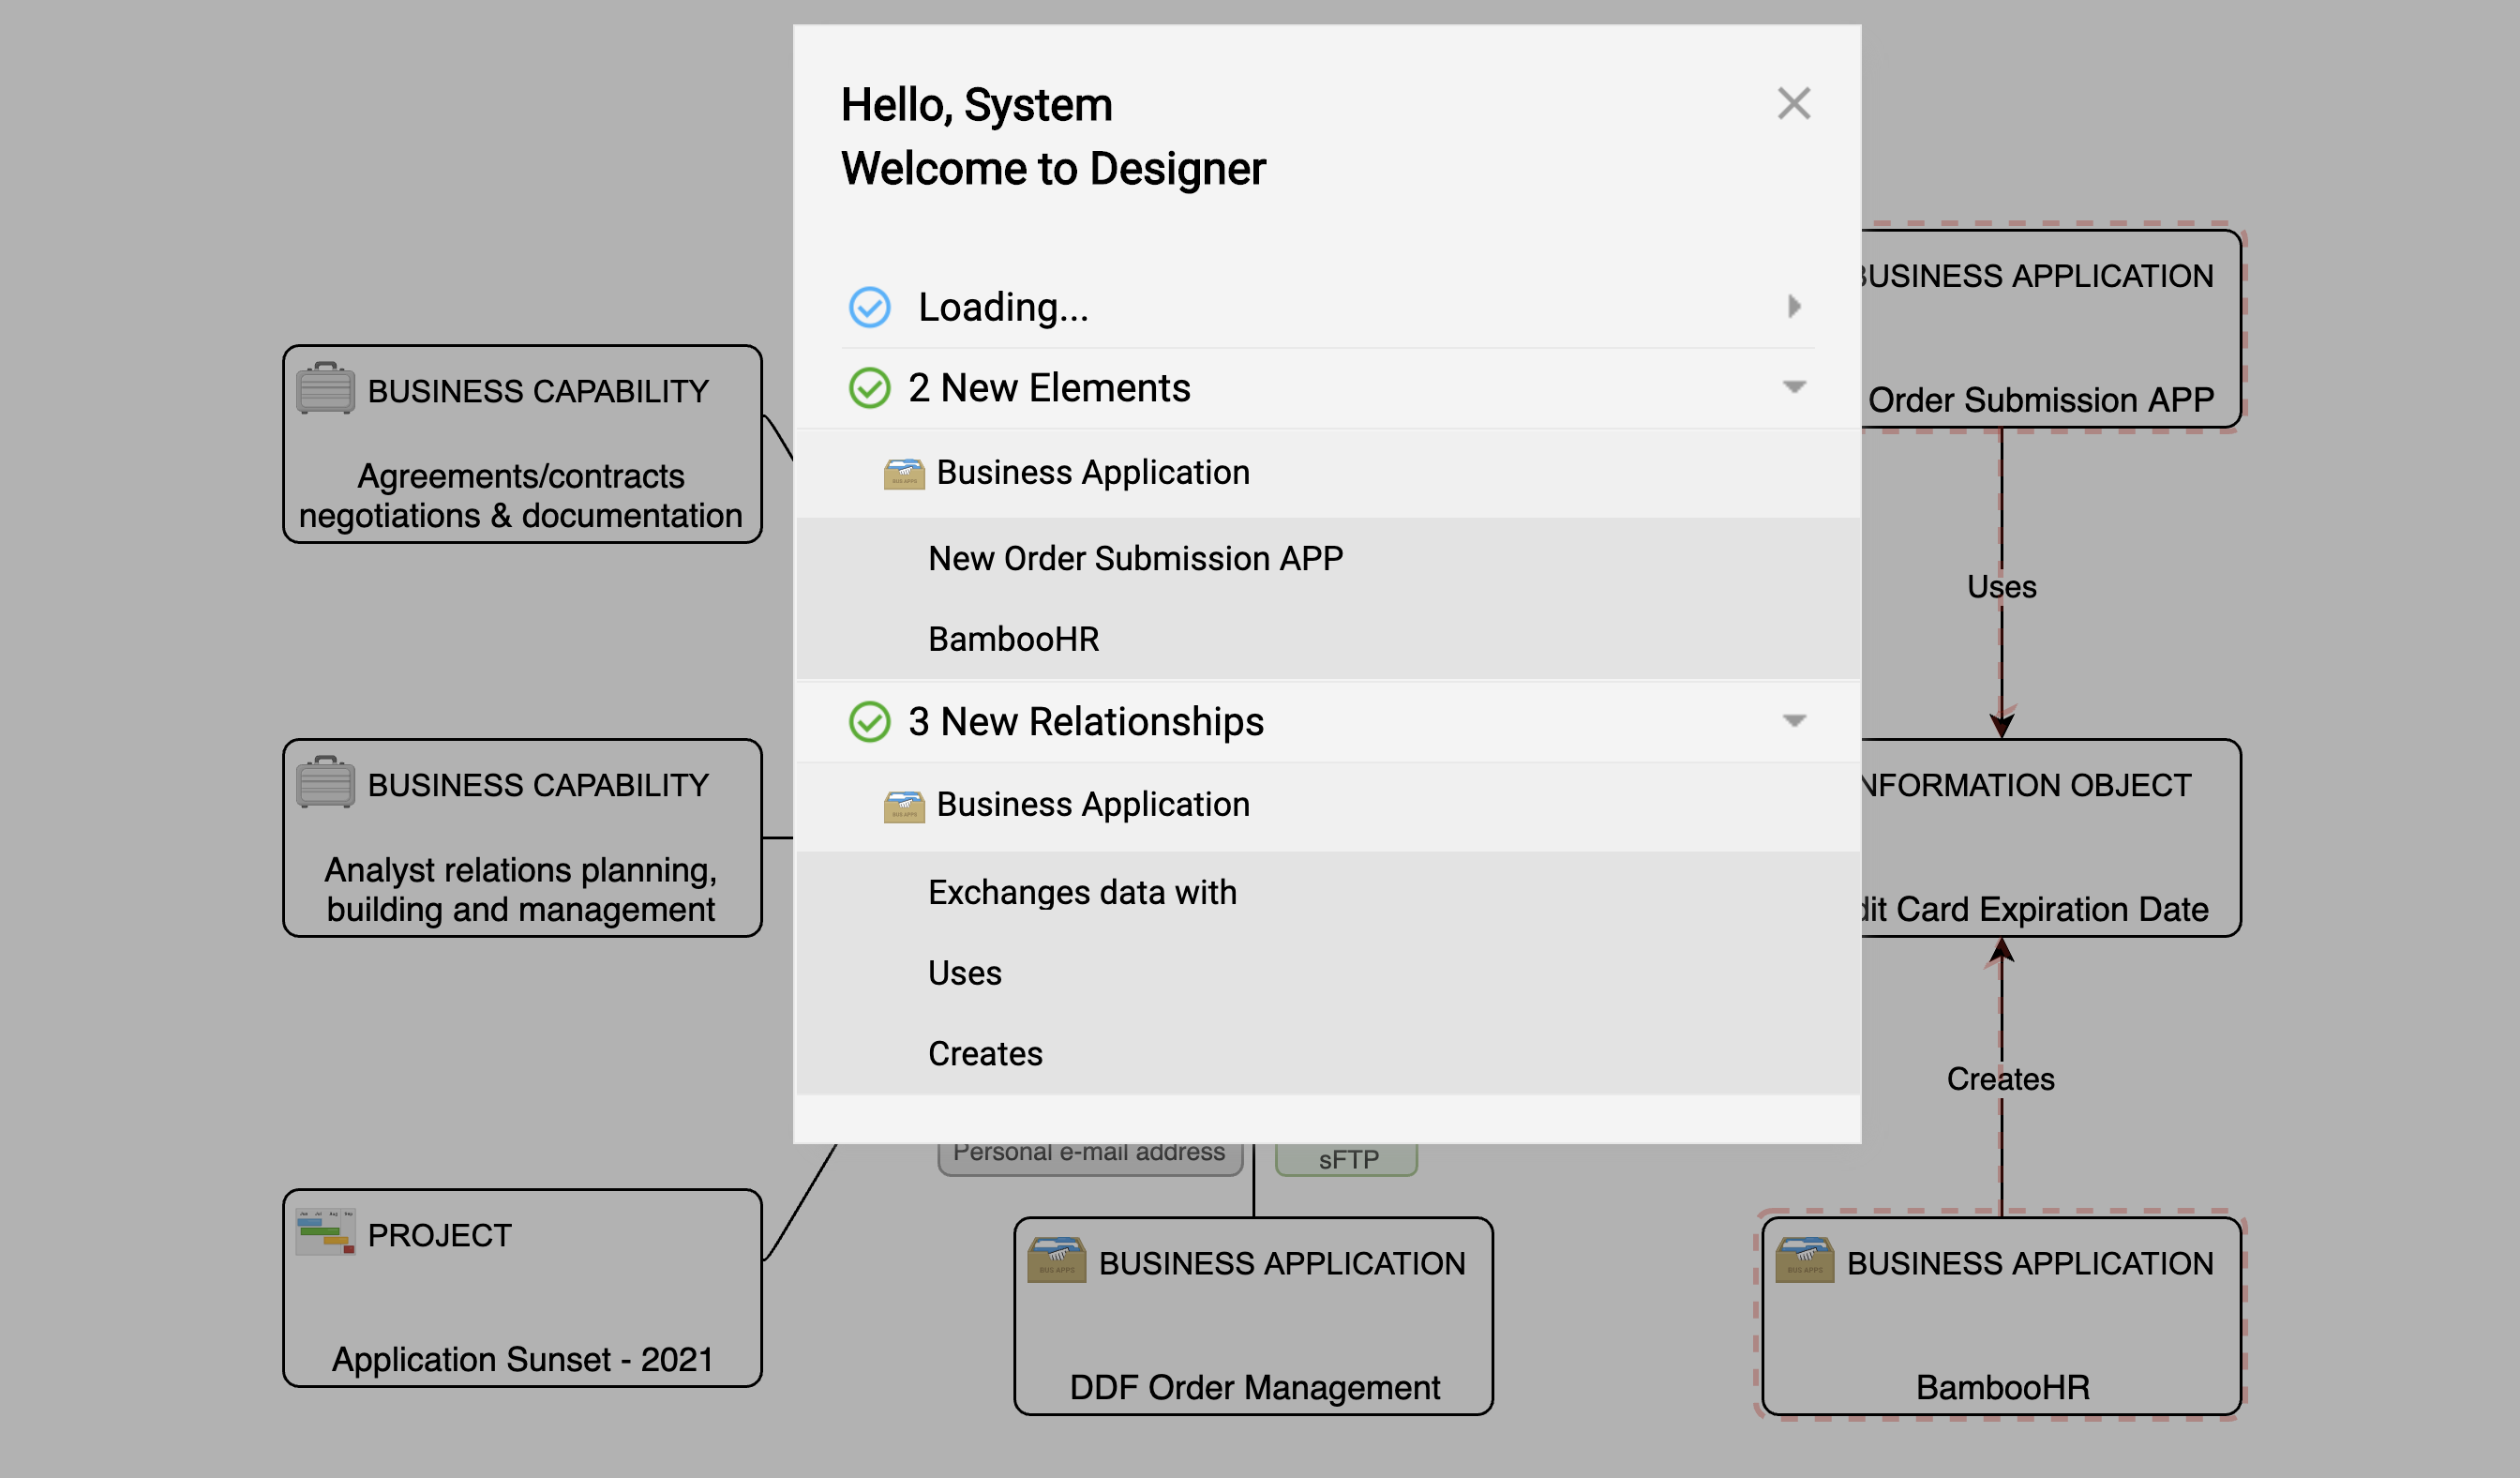The image size is (2520, 1478).
Task: Collapse the 3 New Relationships section
Action: (1794, 721)
